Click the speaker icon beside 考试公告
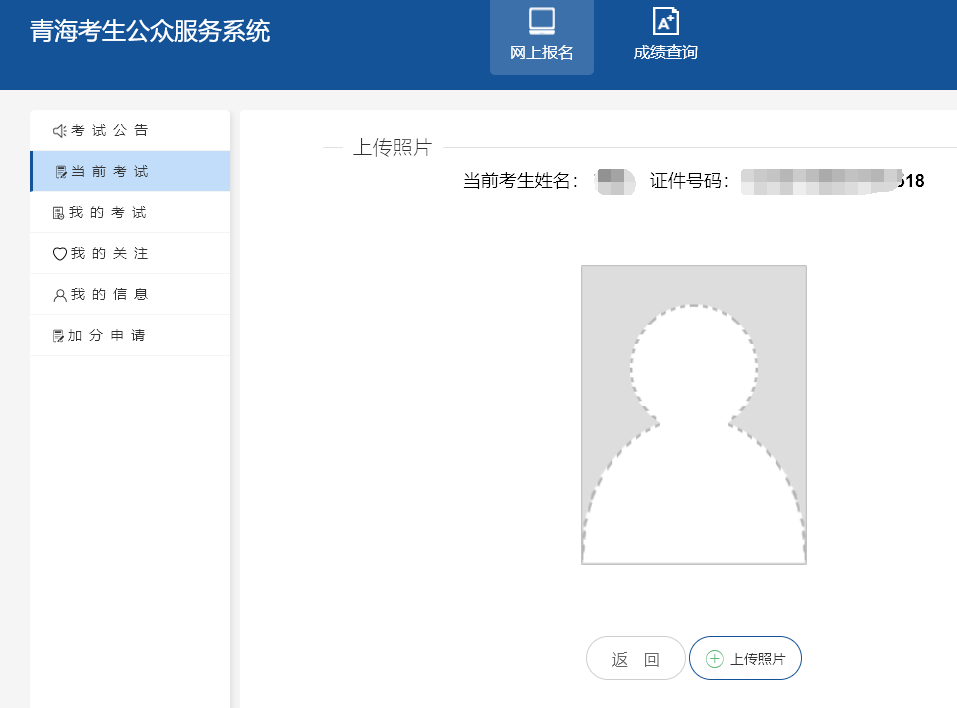This screenshot has width=957, height=708. point(59,131)
